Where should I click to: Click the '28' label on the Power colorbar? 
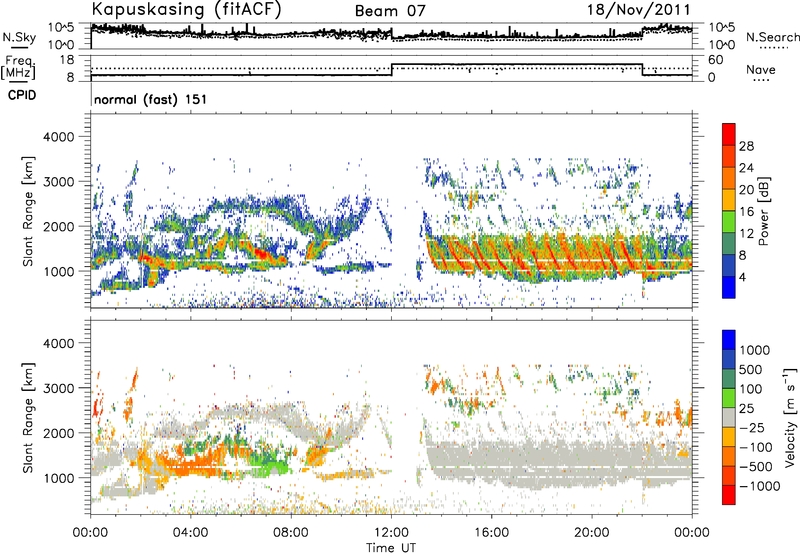click(746, 146)
